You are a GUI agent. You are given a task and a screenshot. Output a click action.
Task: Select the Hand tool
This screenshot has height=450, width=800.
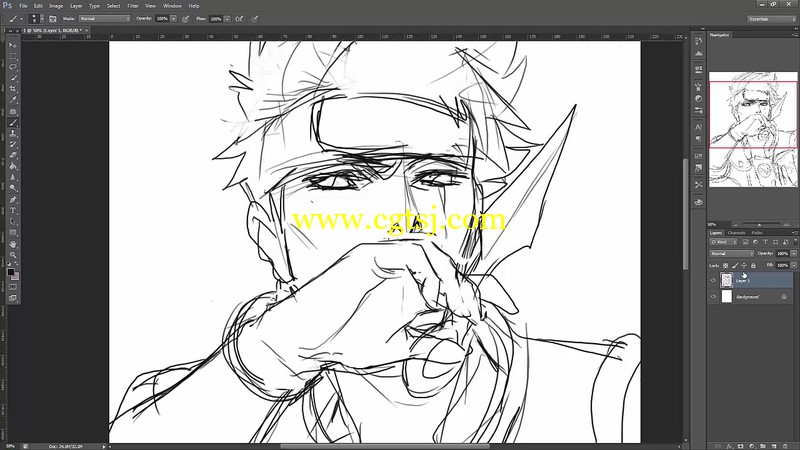click(x=13, y=244)
